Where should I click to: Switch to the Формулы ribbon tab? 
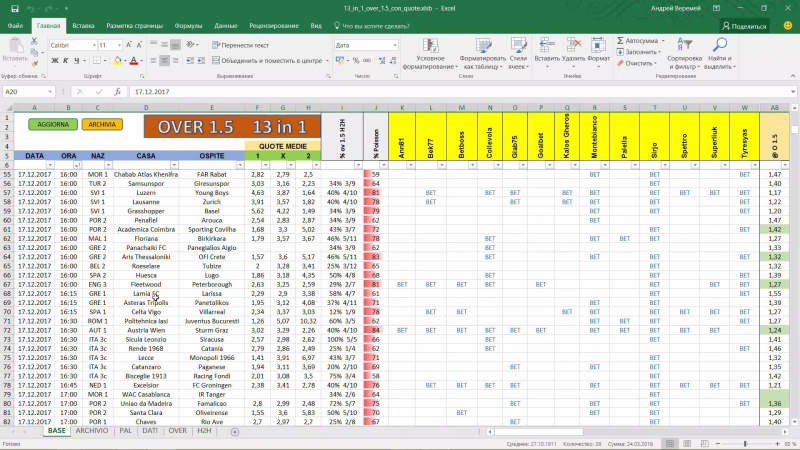[188, 26]
